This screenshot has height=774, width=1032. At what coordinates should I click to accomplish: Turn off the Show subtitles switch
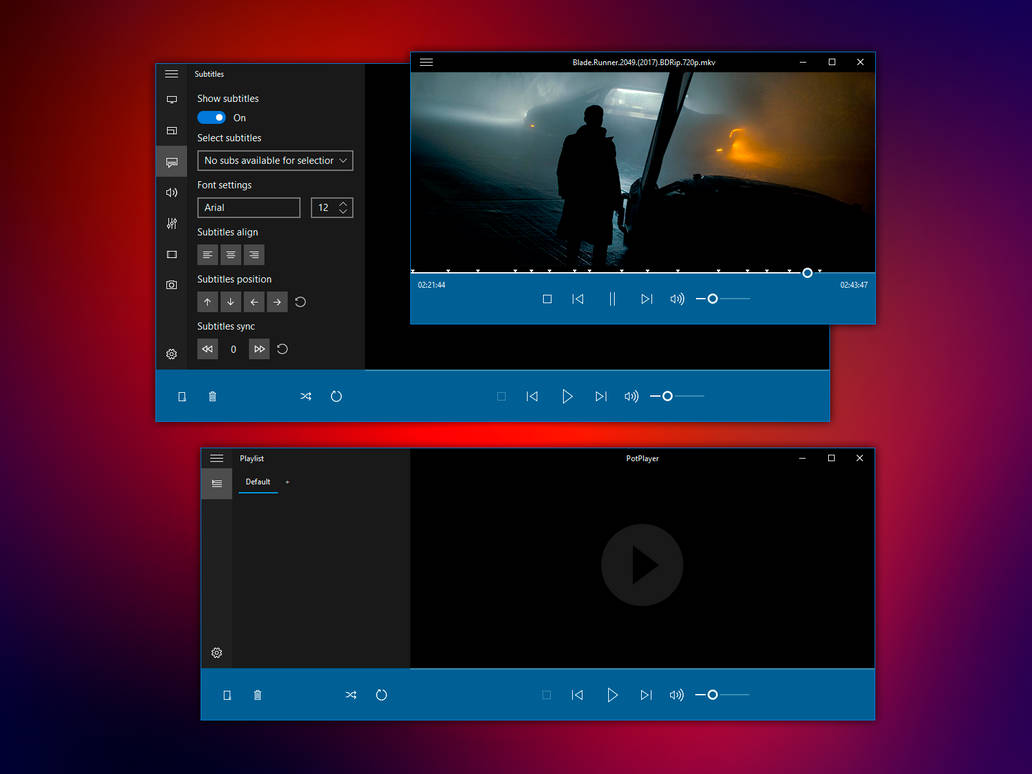[x=211, y=118]
